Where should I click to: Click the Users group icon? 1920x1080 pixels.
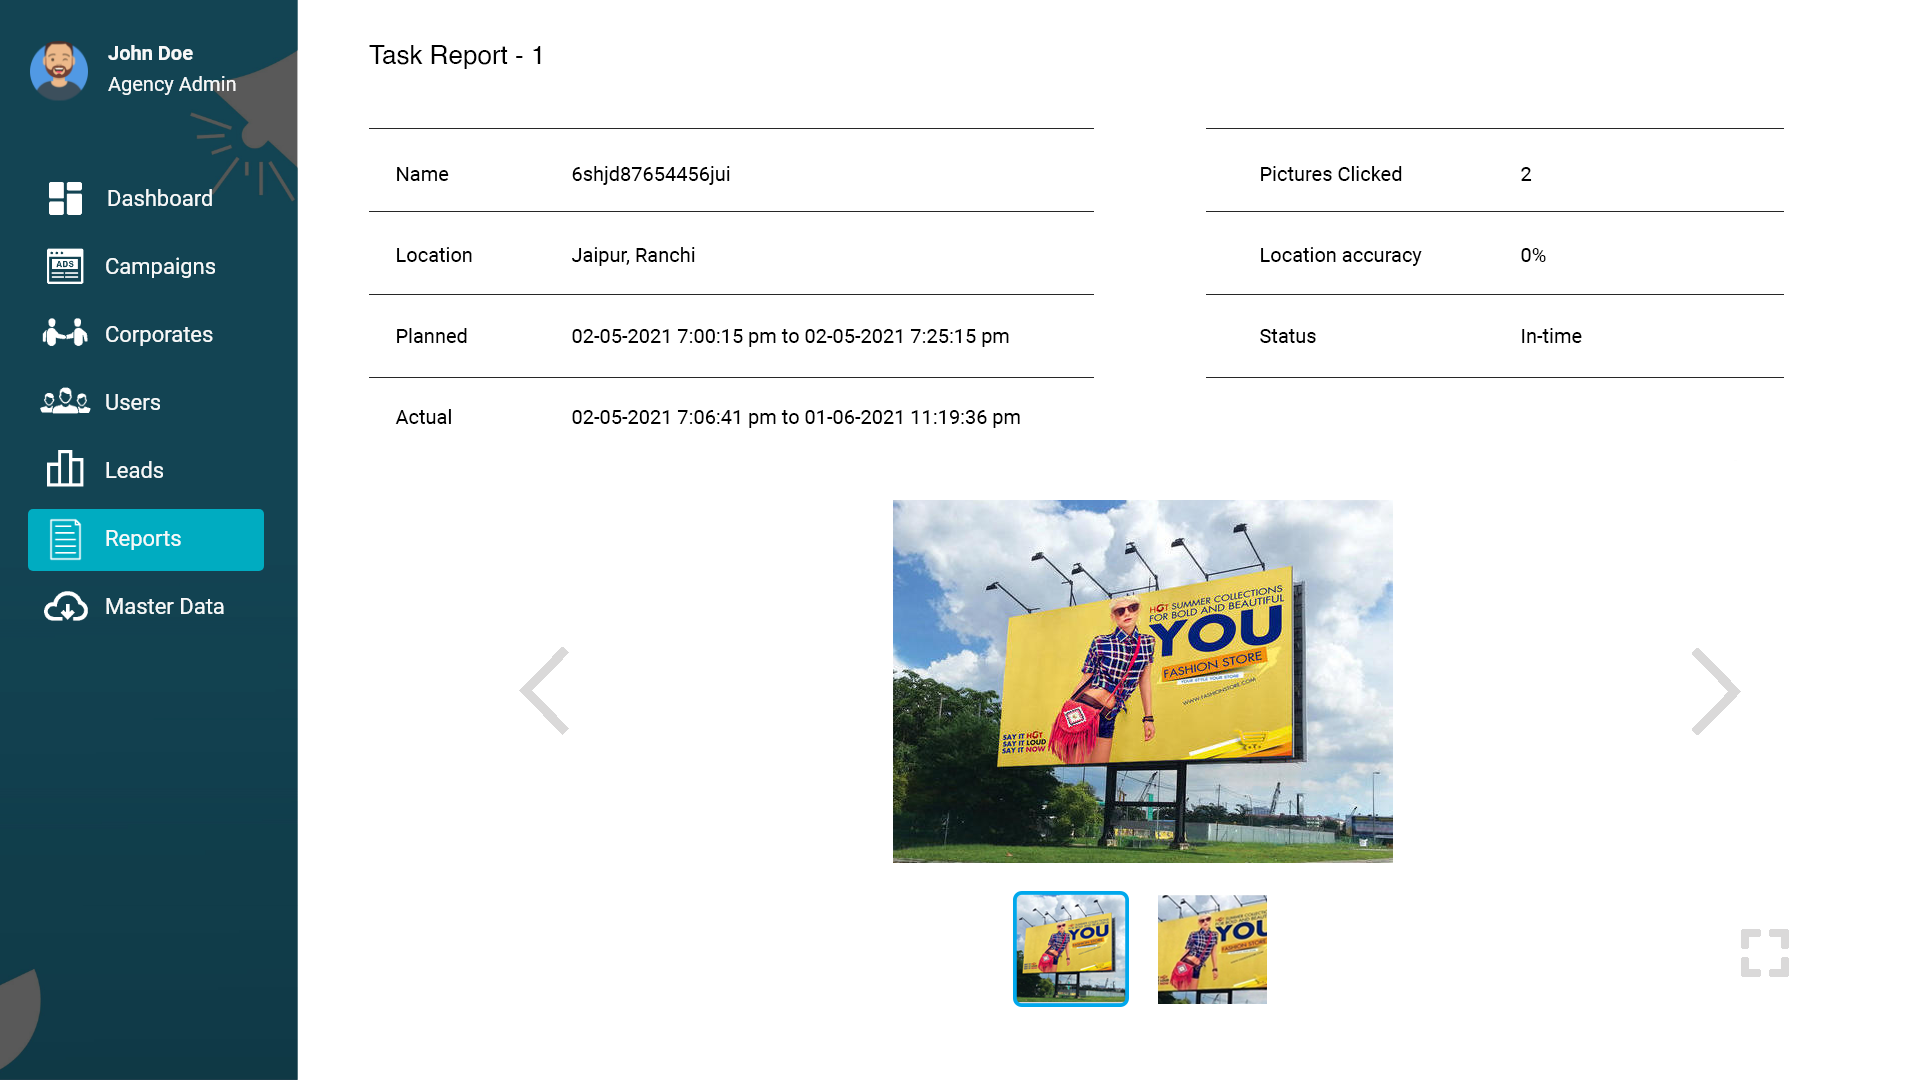click(65, 401)
